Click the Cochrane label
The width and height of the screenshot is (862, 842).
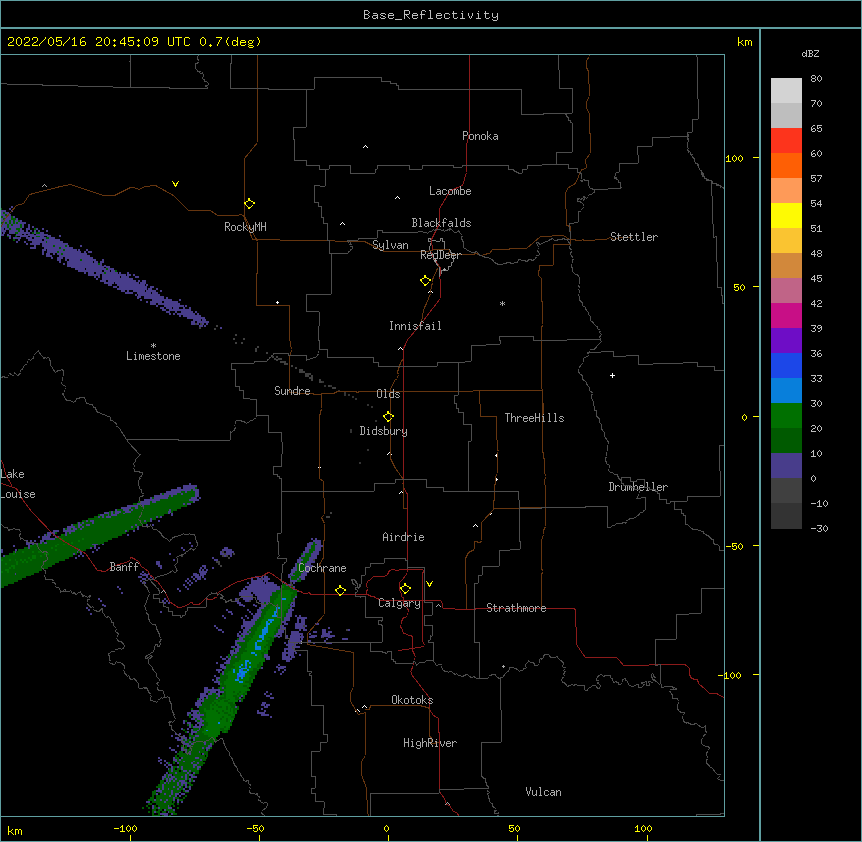322,568
